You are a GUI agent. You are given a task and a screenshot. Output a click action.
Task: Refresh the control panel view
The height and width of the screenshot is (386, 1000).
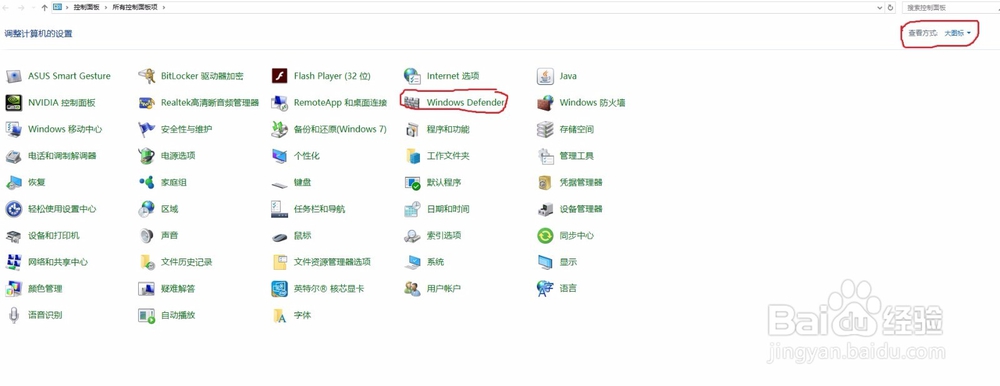tap(891, 8)
